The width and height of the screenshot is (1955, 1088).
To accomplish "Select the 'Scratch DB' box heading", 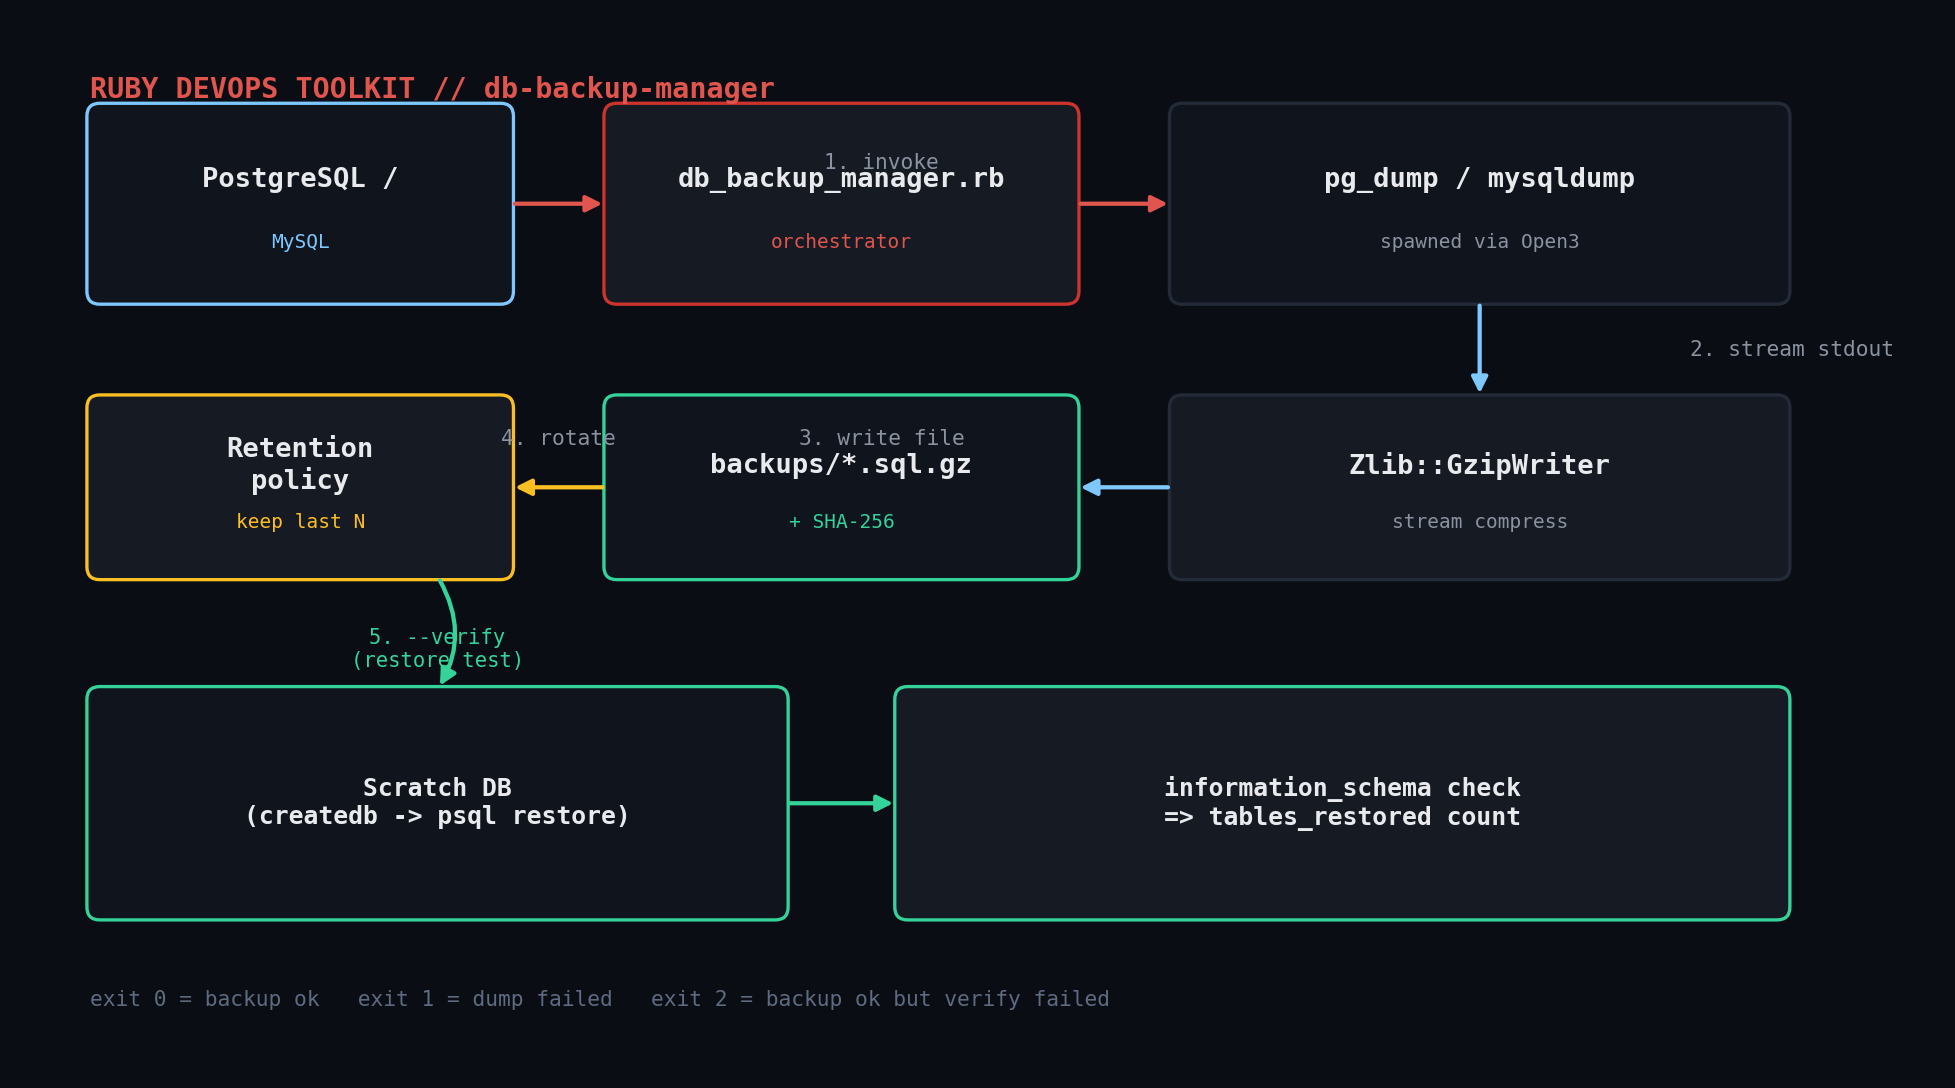I will click(437, 788).
